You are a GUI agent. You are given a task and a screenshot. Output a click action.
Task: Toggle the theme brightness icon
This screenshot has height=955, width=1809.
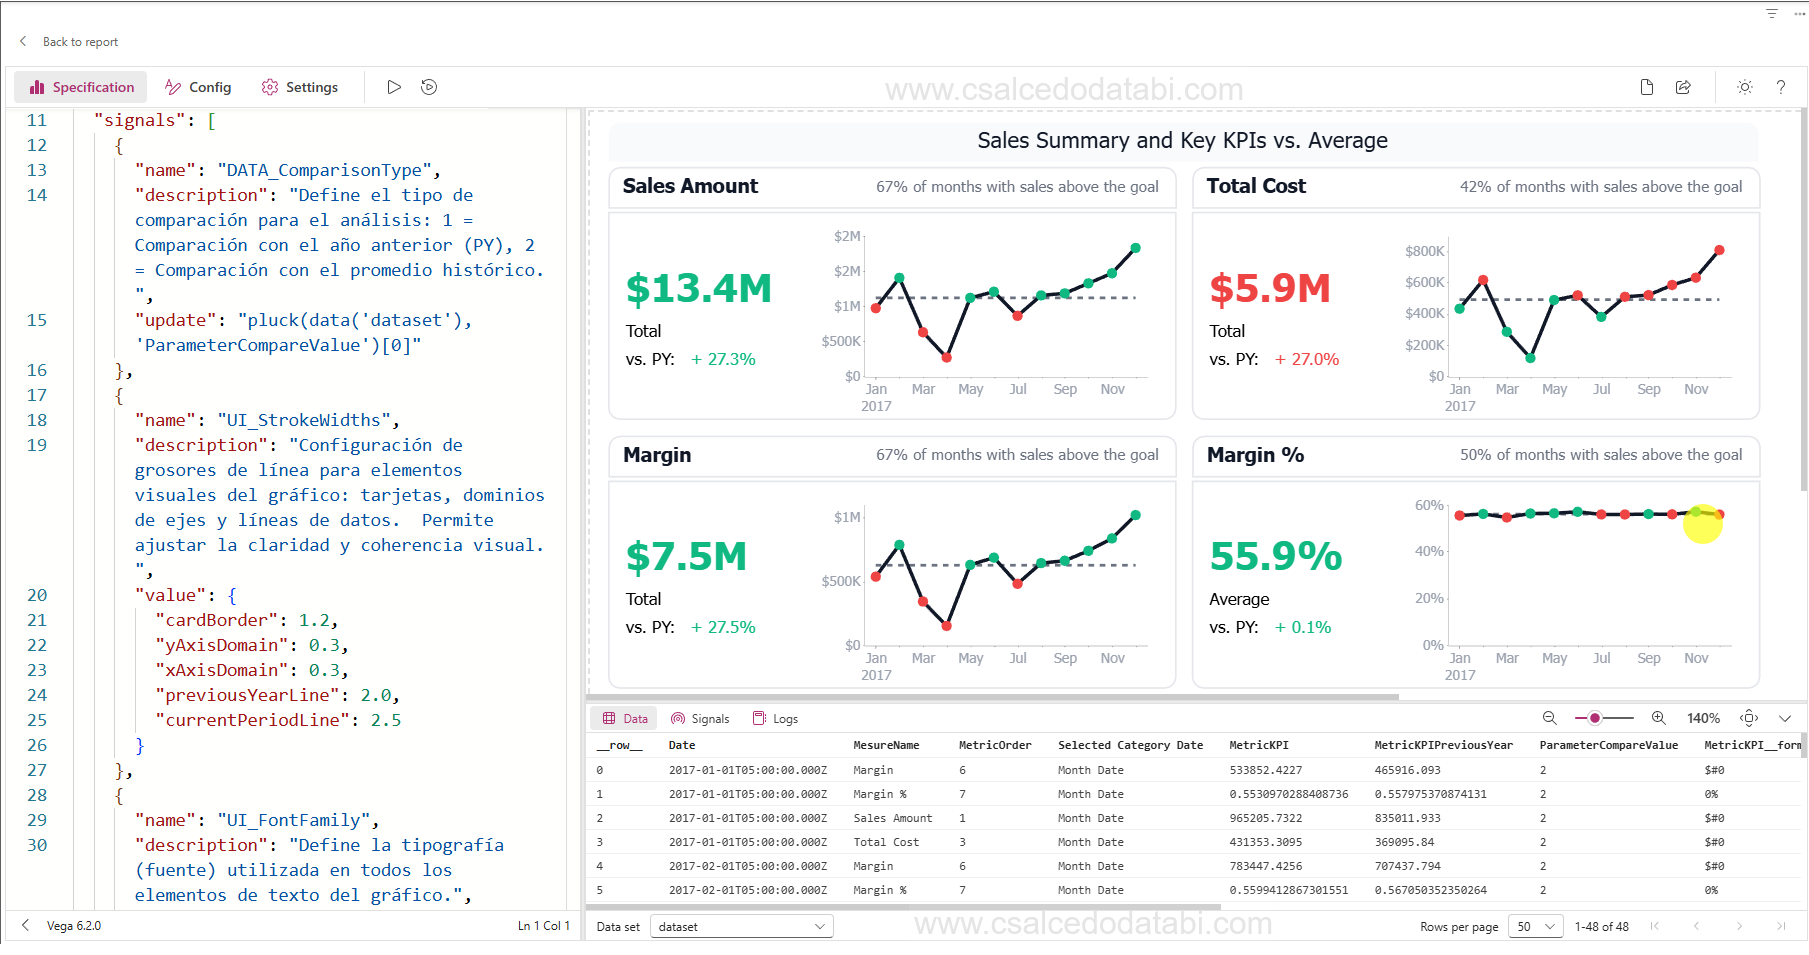pyautogui.click(x=1744, y=87)
